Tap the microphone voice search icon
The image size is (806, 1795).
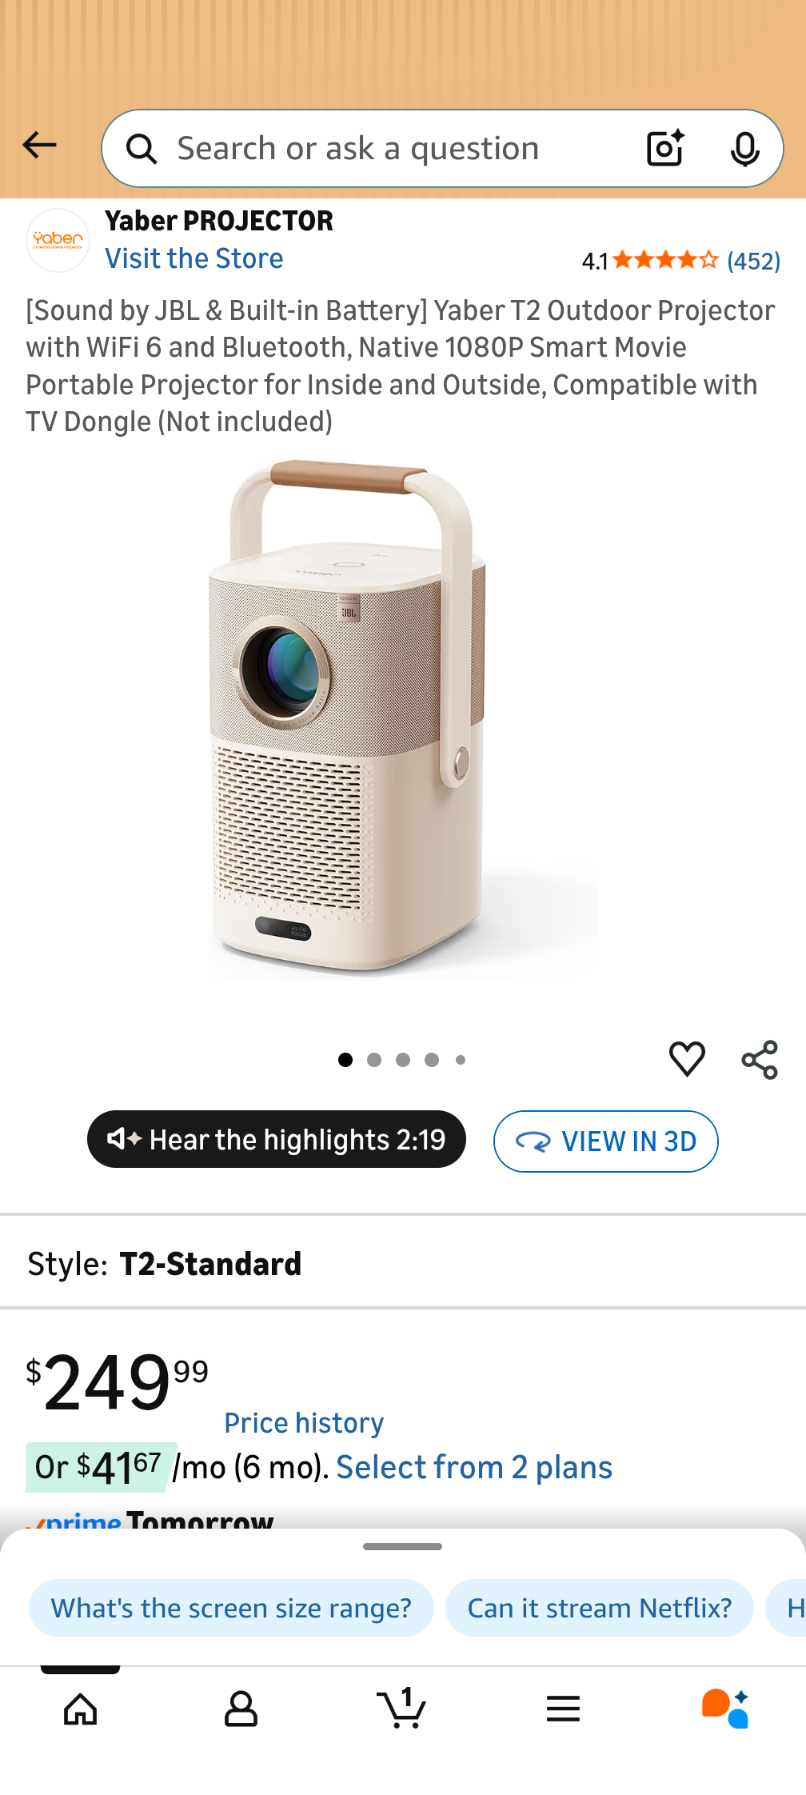[745, 148]
